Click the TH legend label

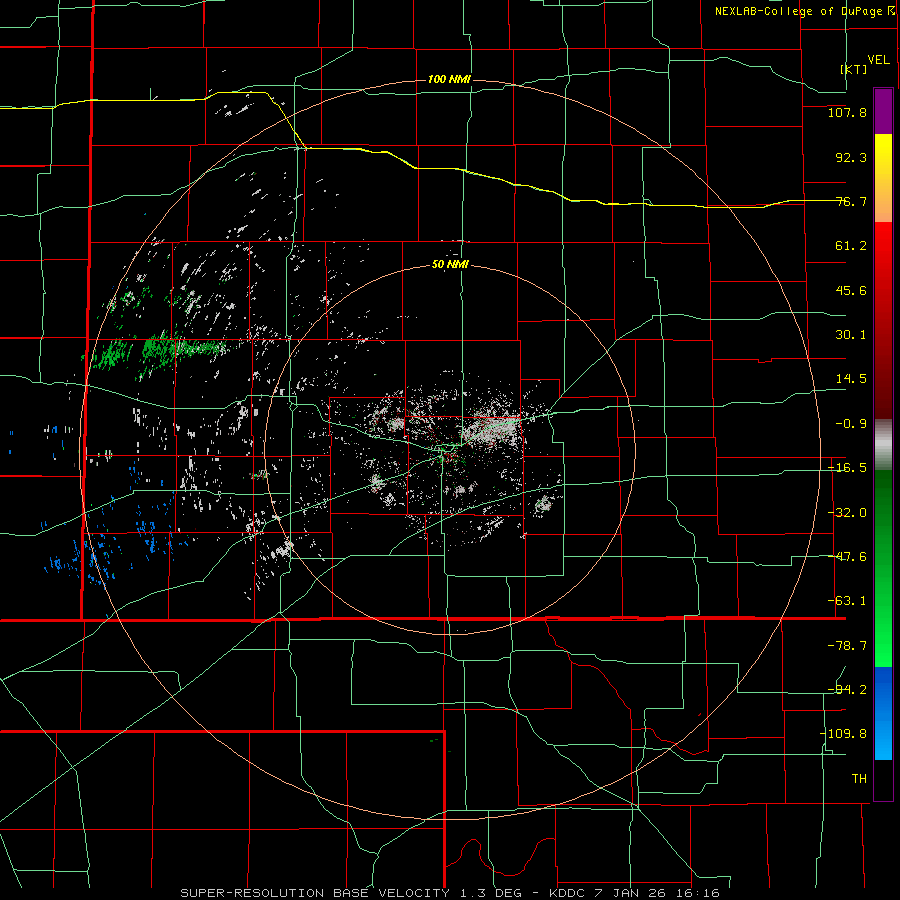coord(859,779)
